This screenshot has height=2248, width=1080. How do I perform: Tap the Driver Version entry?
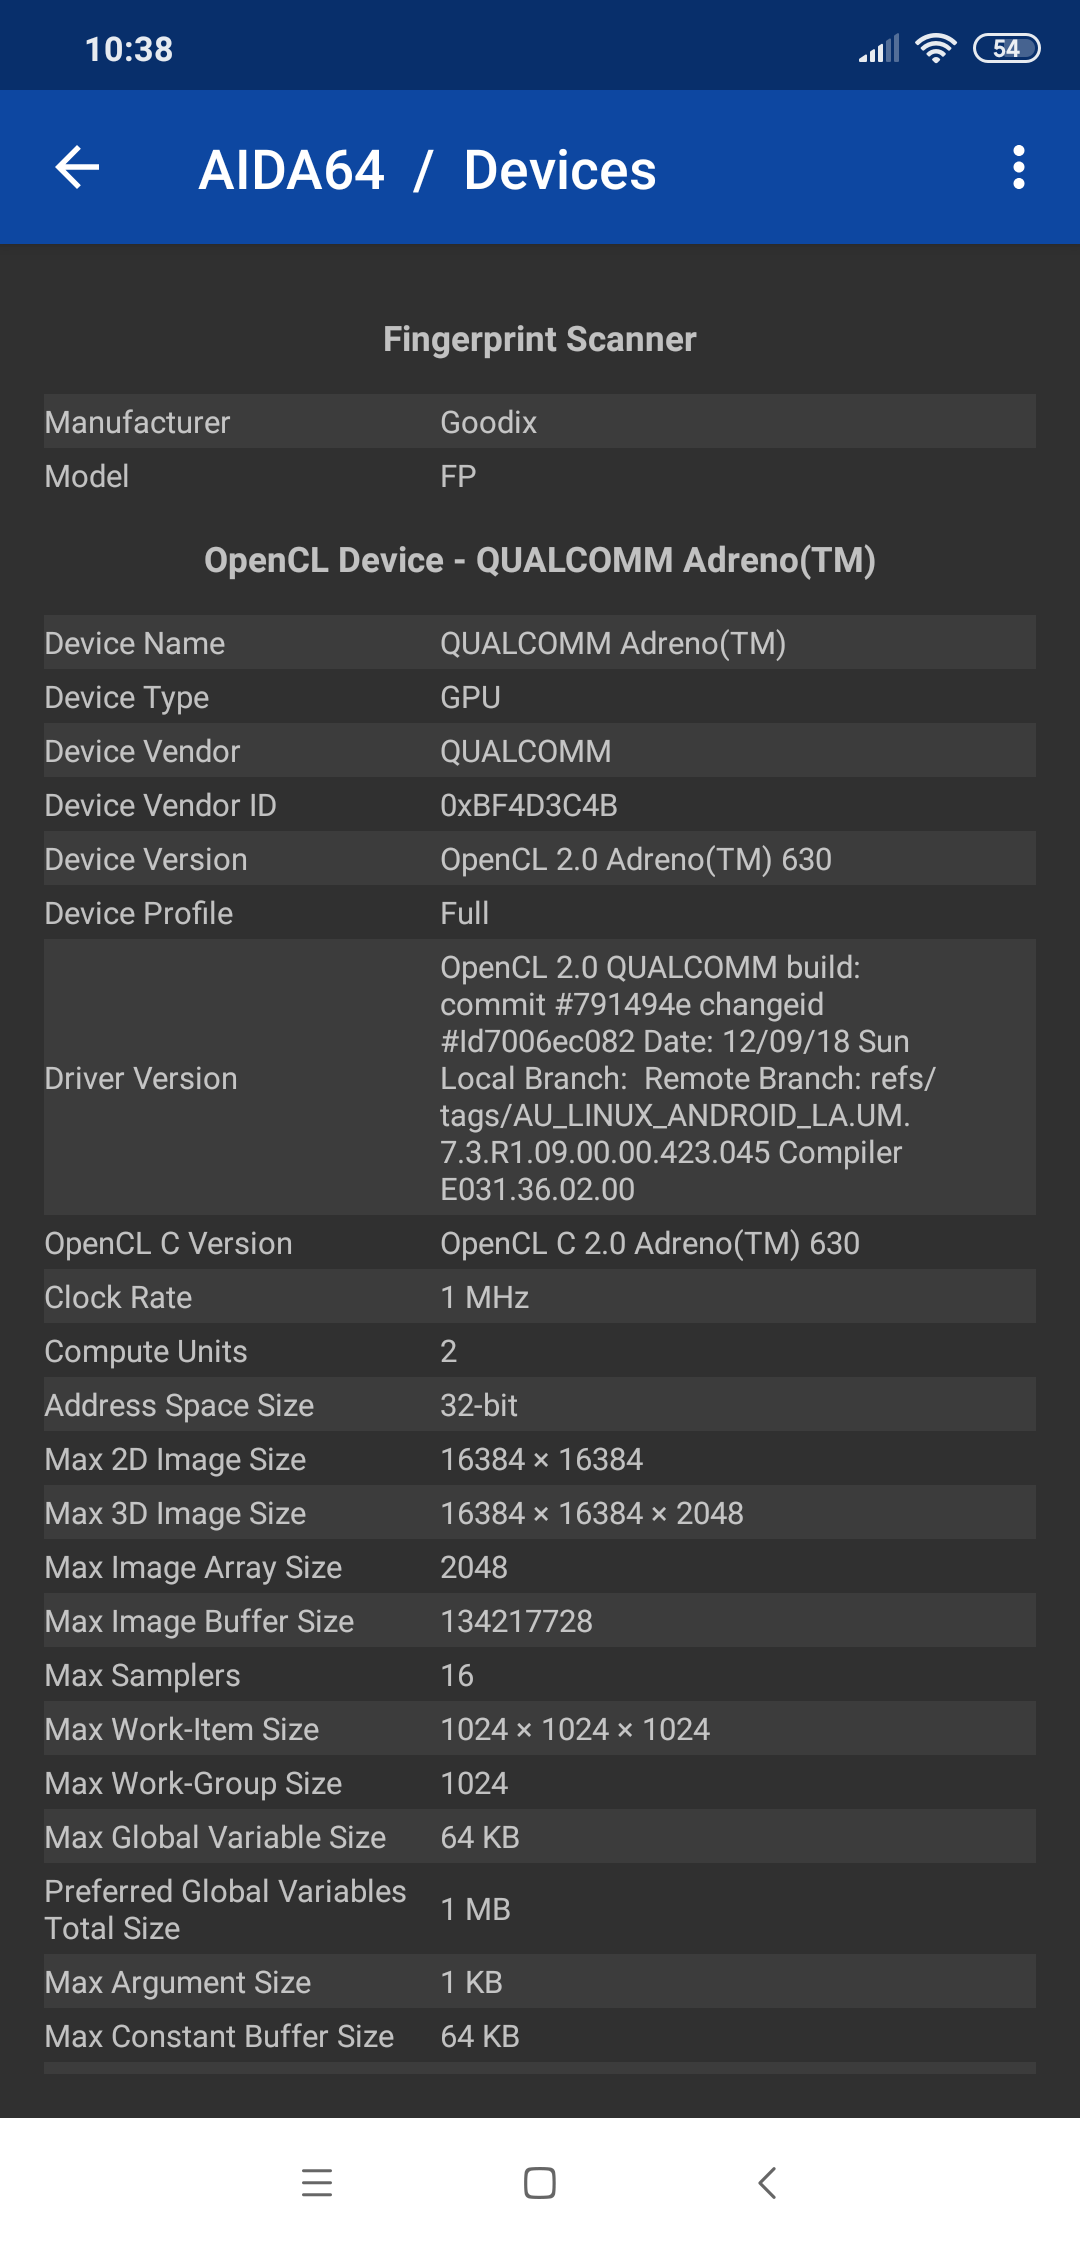[x=540, y=1078]
